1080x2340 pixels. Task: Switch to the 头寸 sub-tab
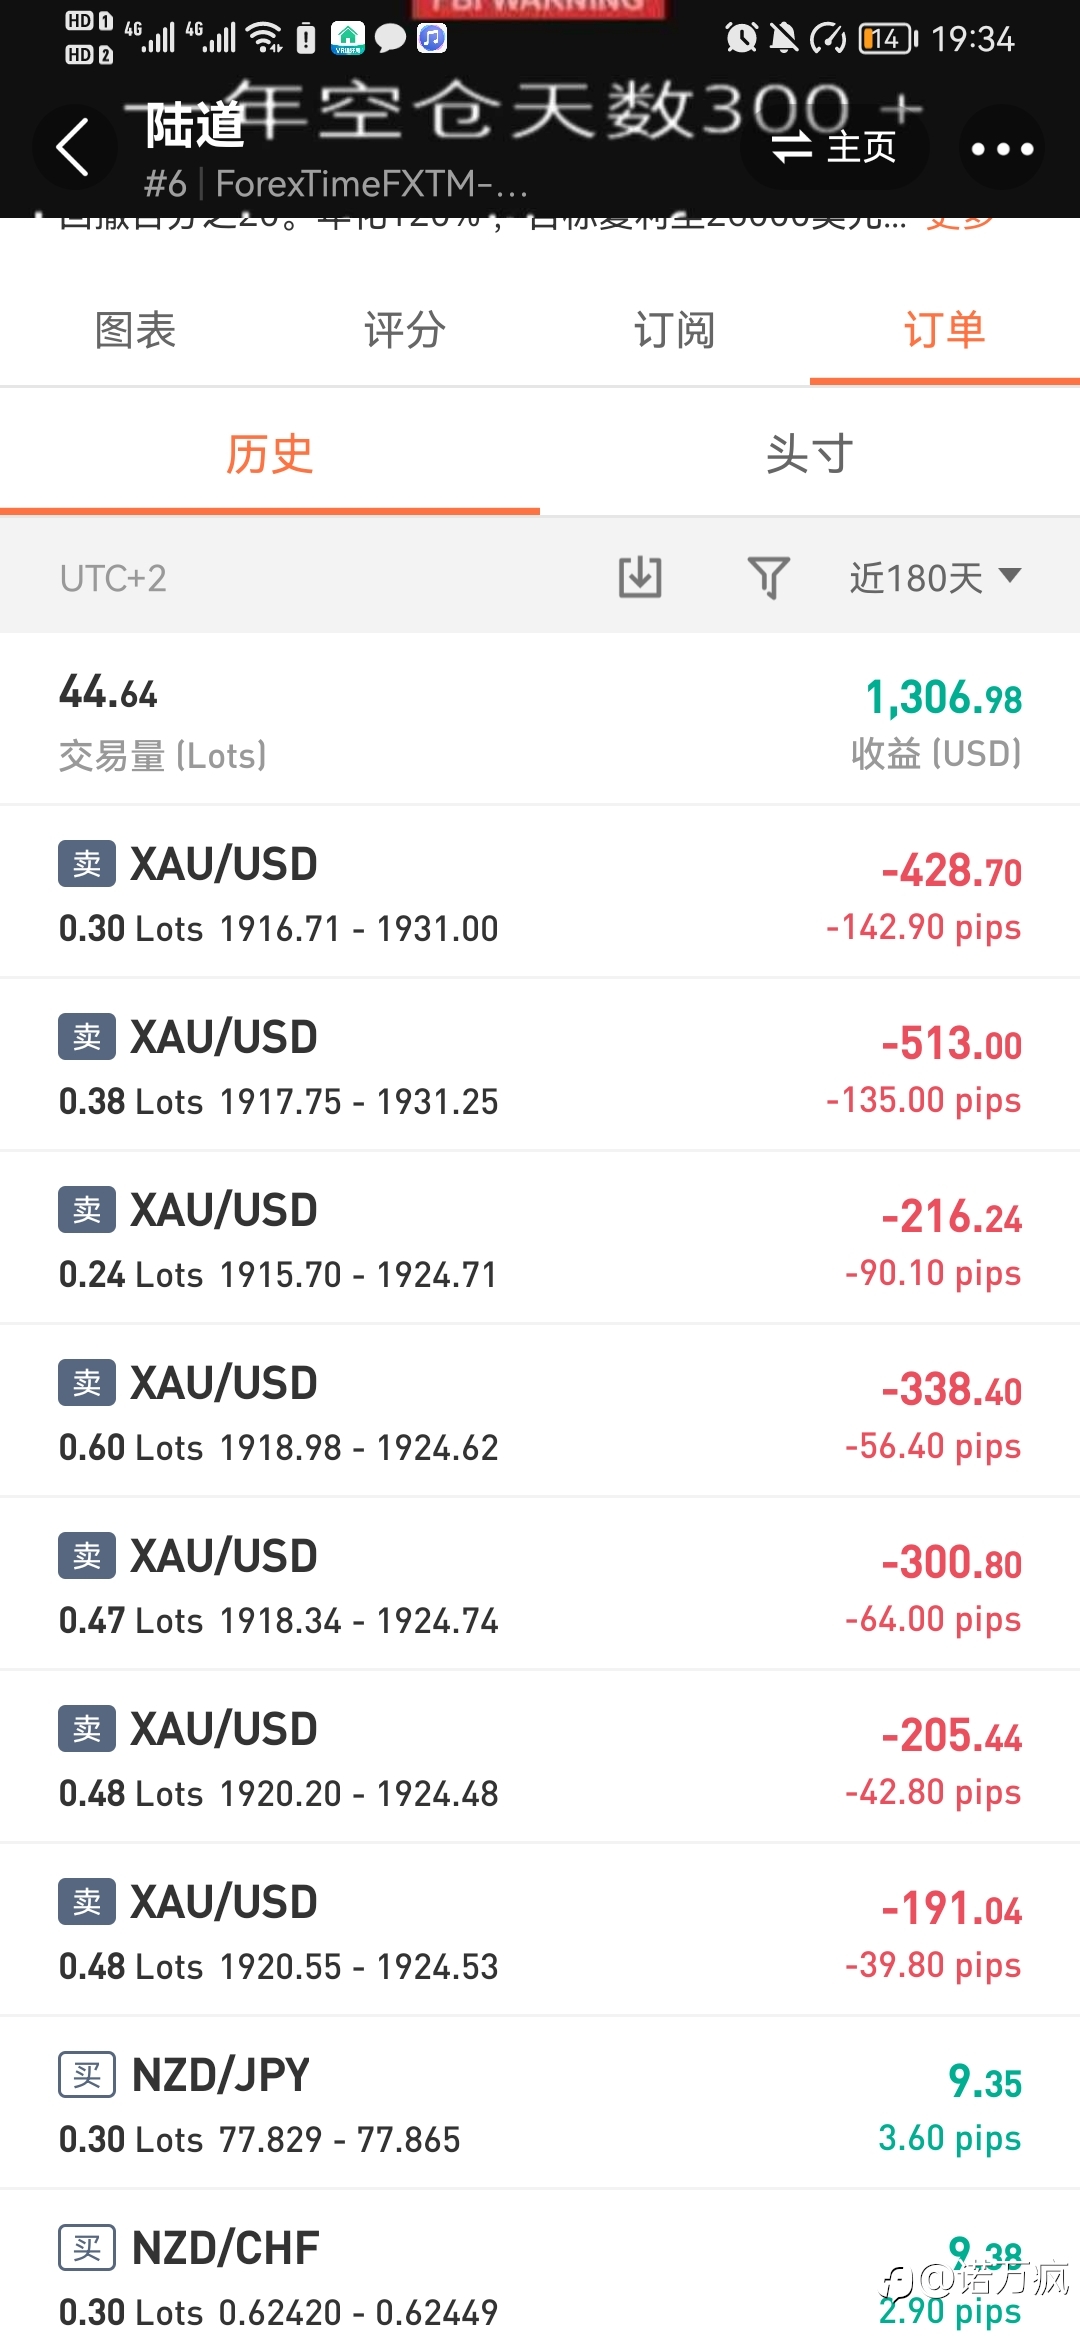pyautogui.click(x=810, y=455)
